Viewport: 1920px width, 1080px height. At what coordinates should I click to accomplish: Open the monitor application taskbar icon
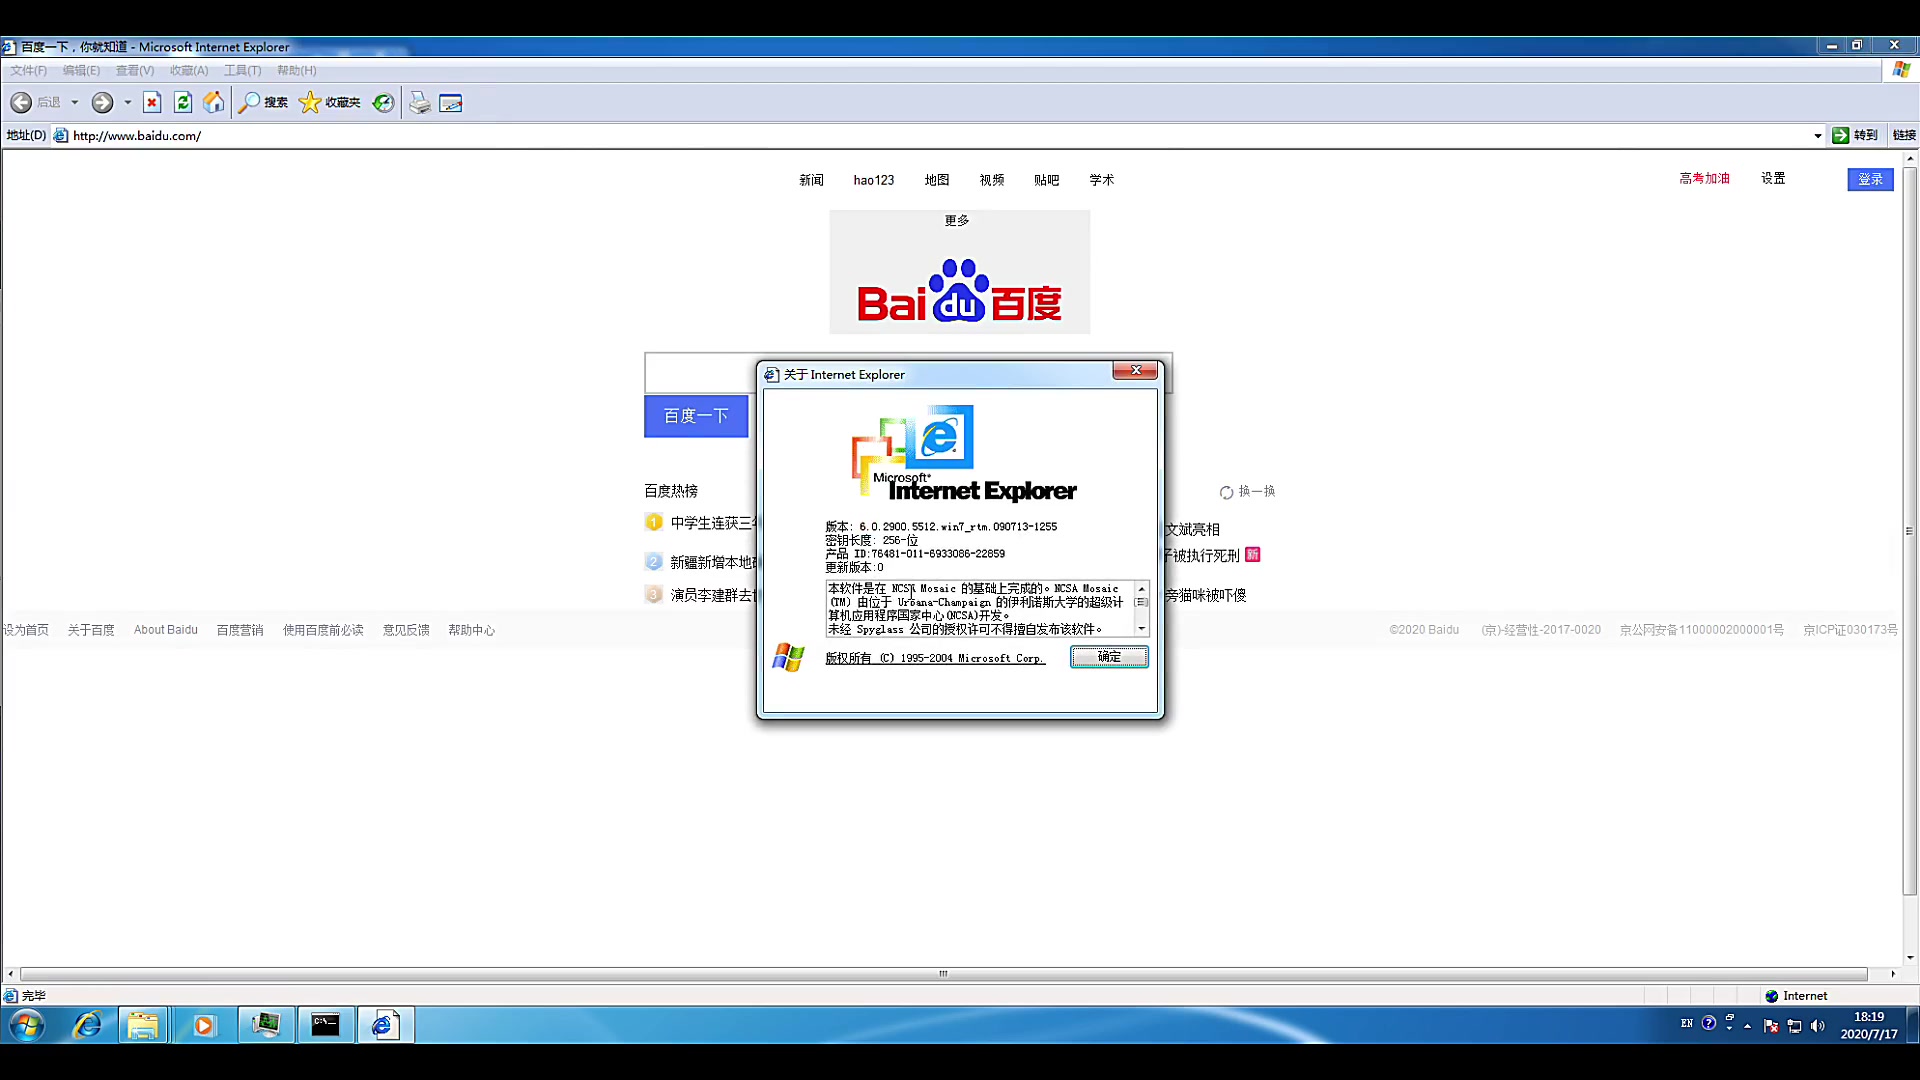tap(266, 1025)
